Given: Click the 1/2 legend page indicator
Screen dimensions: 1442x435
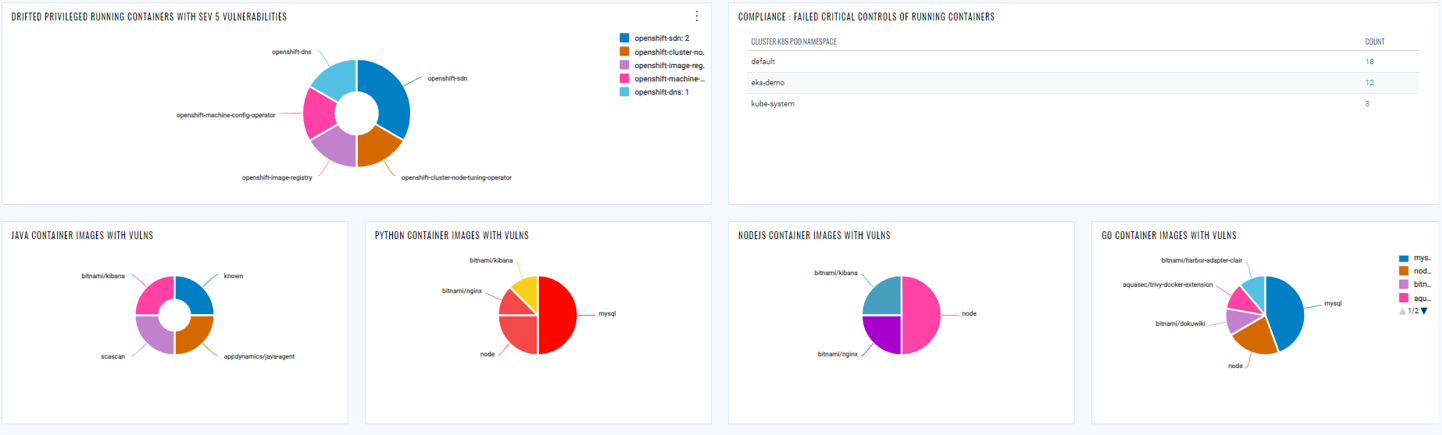Looking at the screenshot, I should pyautogui.click(x=1413, y=312).
